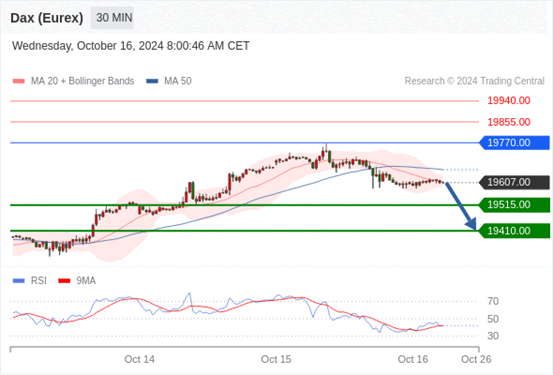Image resolution: width=553 pixels, height=375 pixels.
Task: Select the Dax (Eurex) title
Action: point(47,18)
